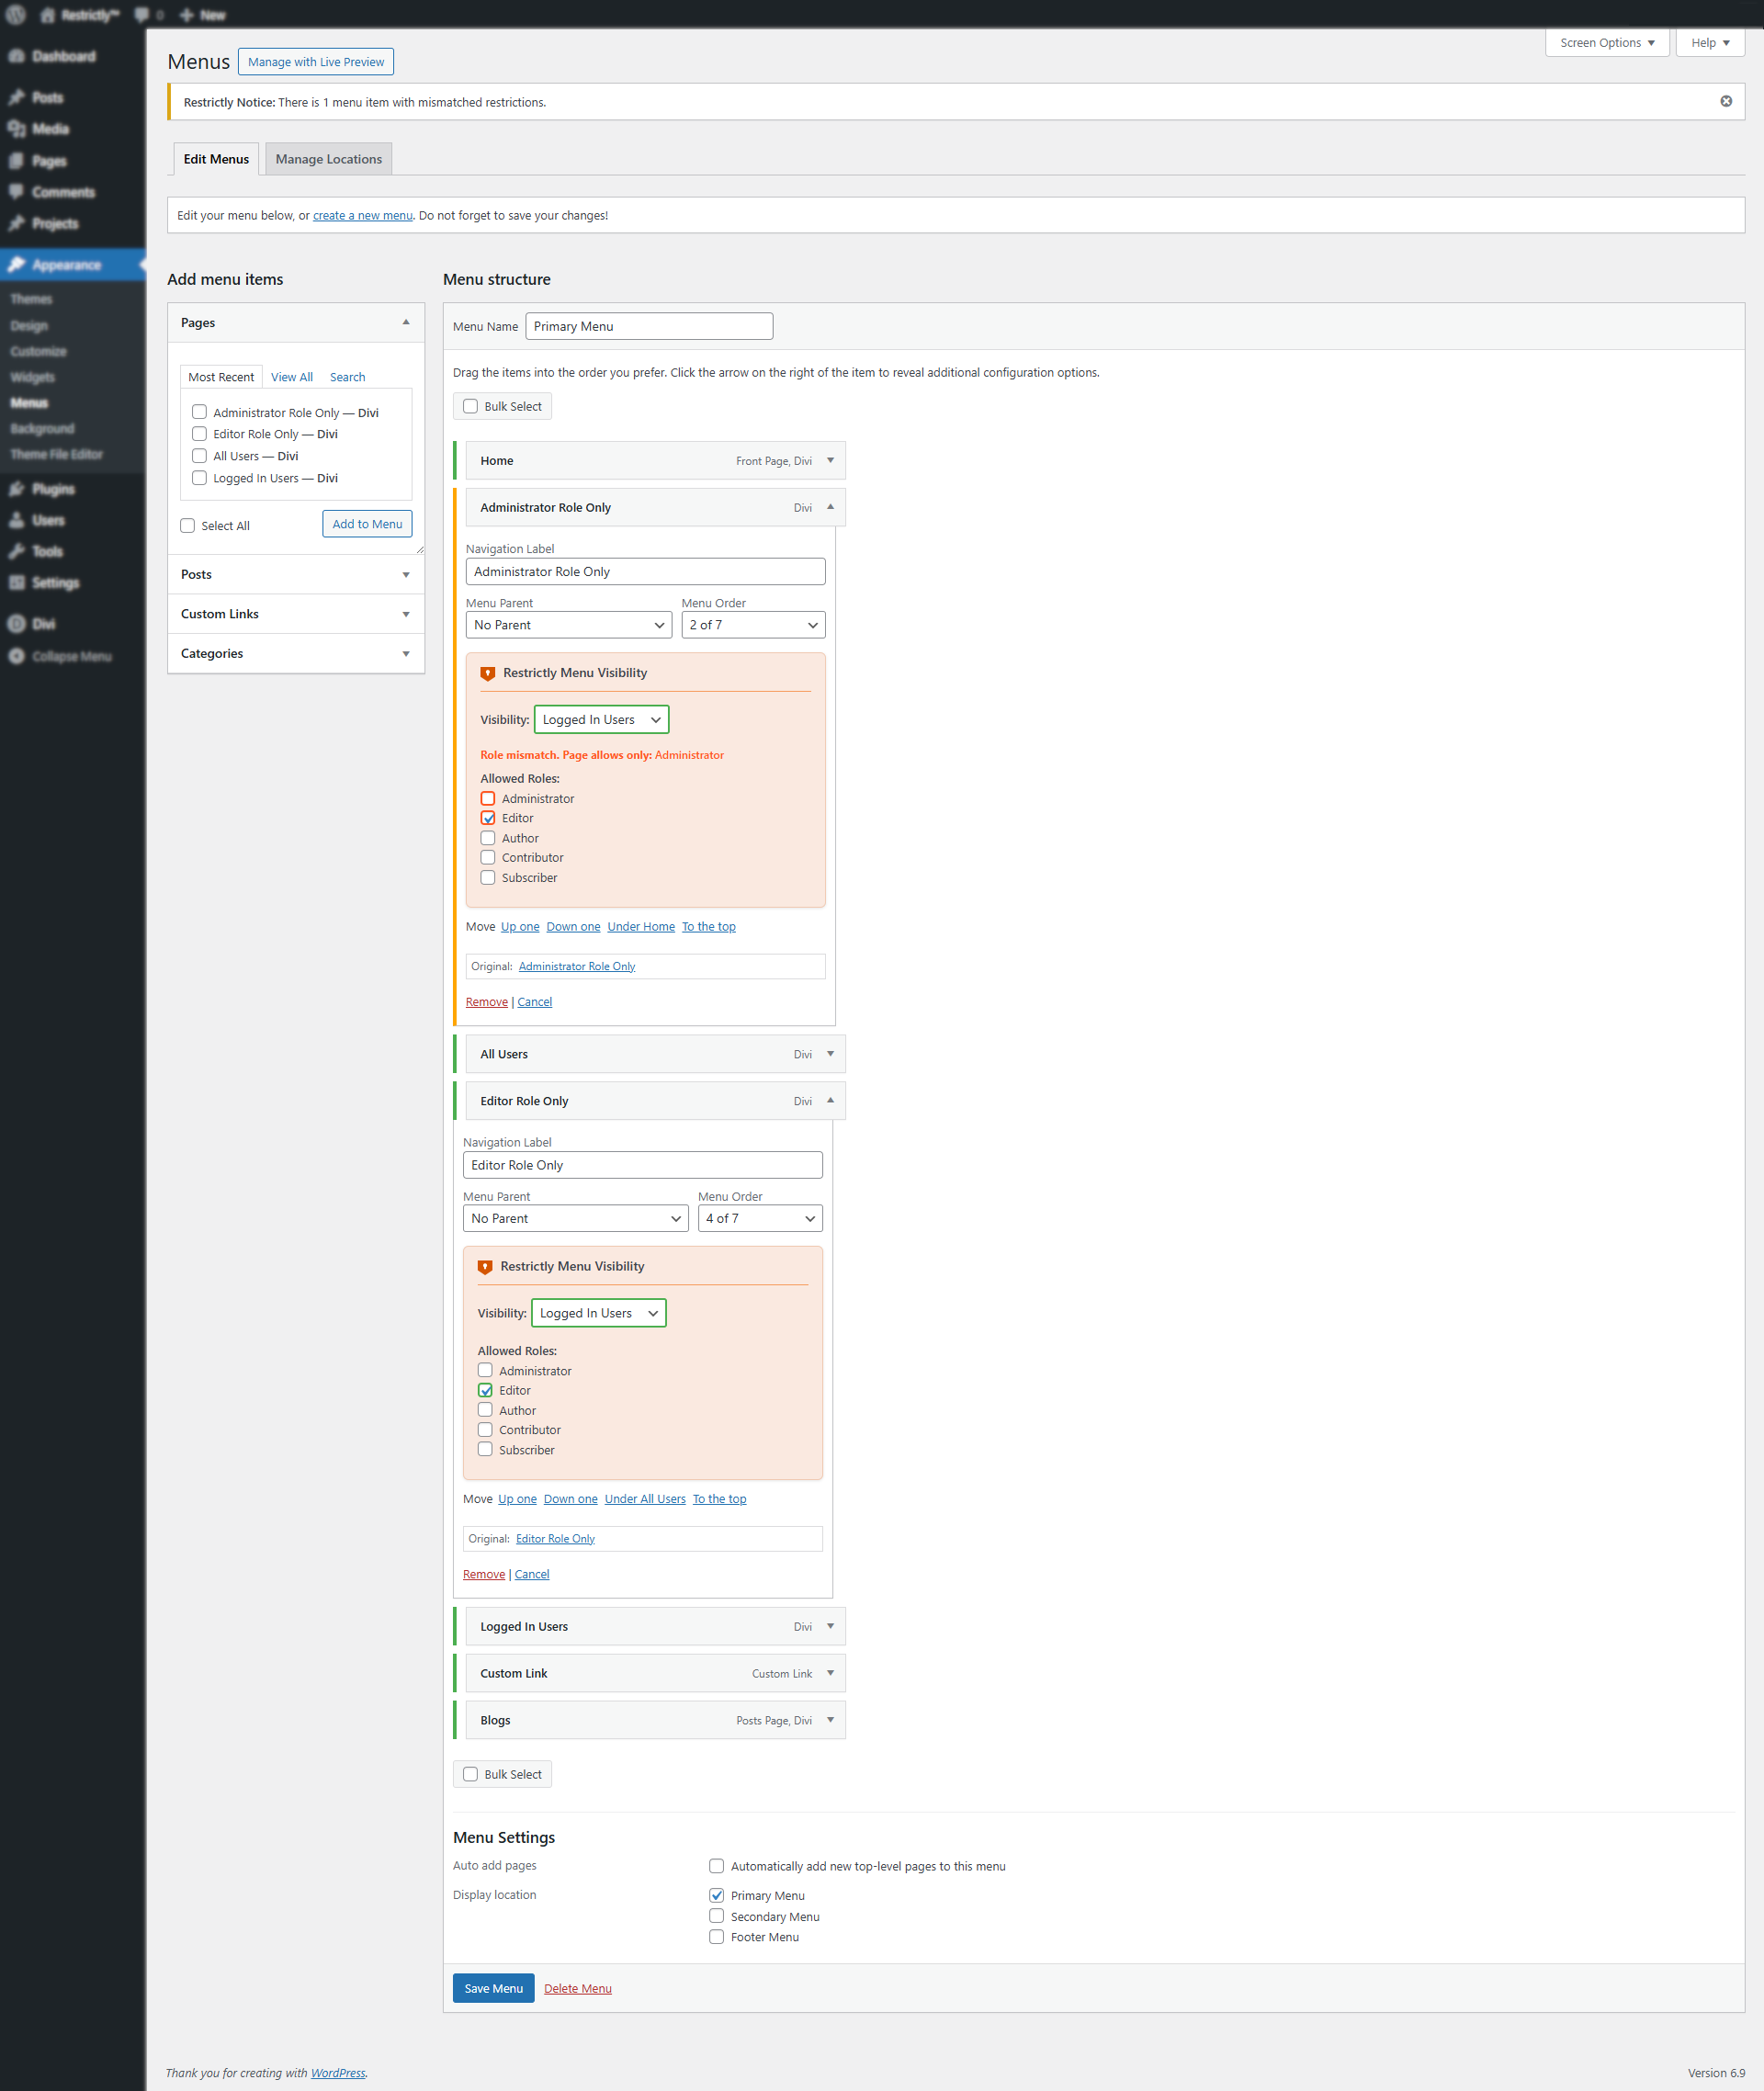Check the Administrator role under Administrator Role Only
Image resolution: width=1764 pixels, height=2091 pixels.
[x=488, y=798]
